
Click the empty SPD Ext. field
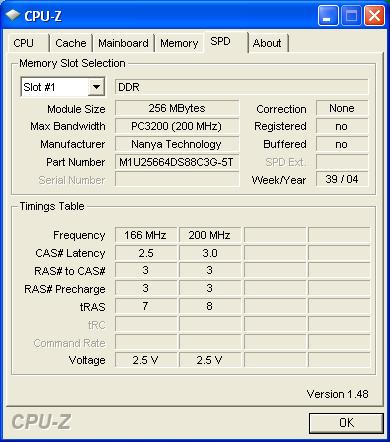[x=342, y=162]
